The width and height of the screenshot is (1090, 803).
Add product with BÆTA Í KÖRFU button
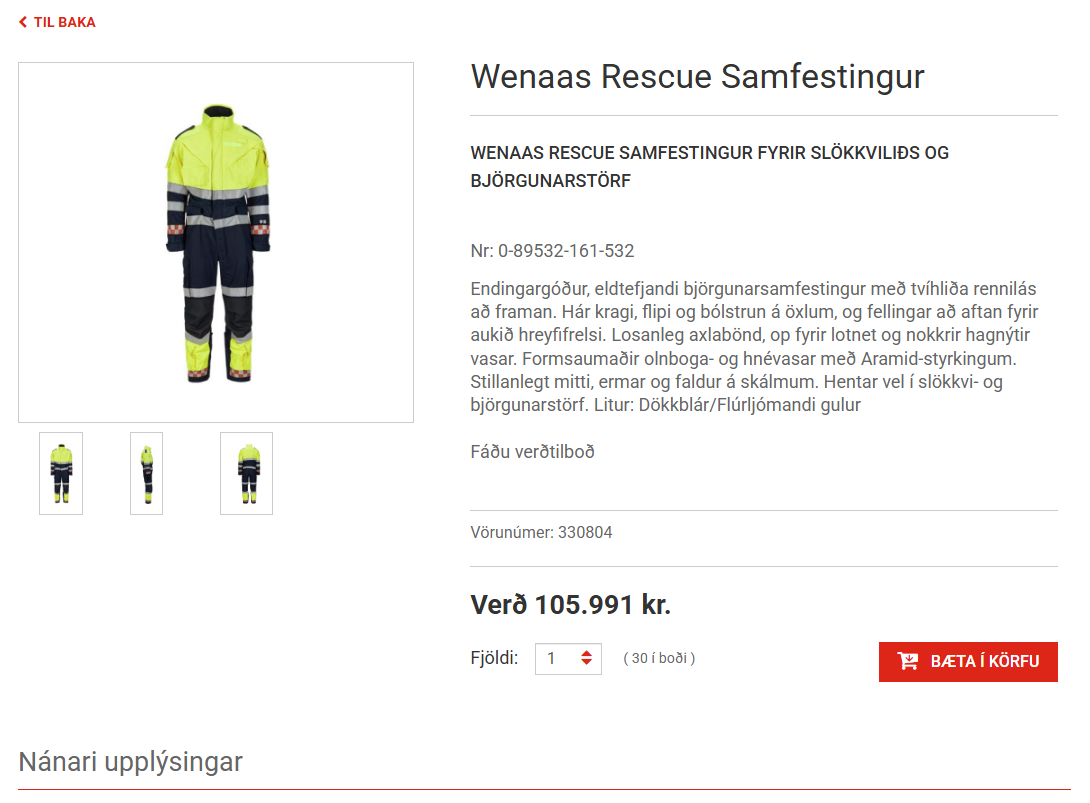tap(968, 662)
